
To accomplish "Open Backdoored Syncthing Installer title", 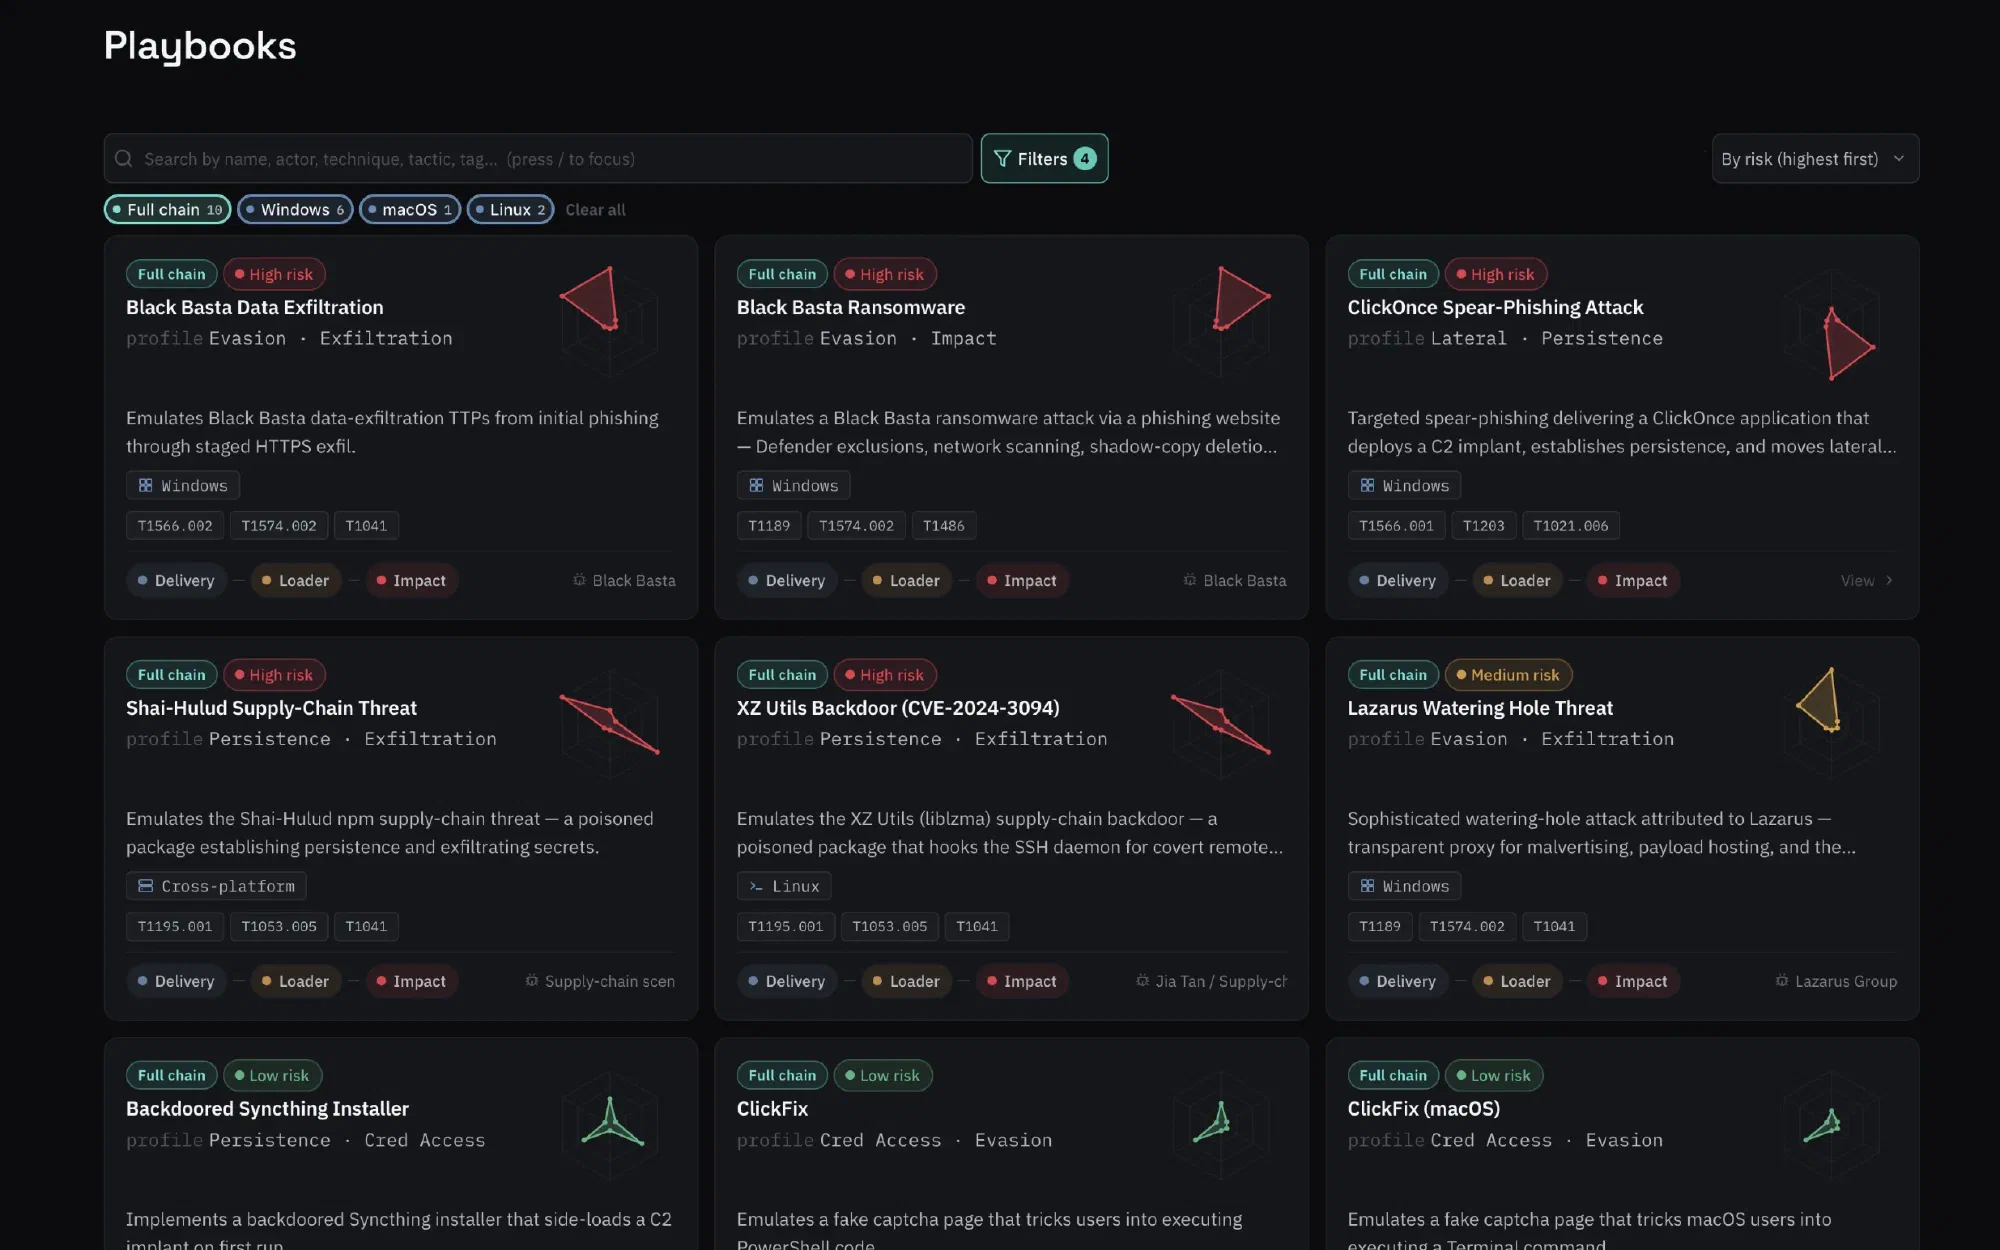I will 267,1108.
